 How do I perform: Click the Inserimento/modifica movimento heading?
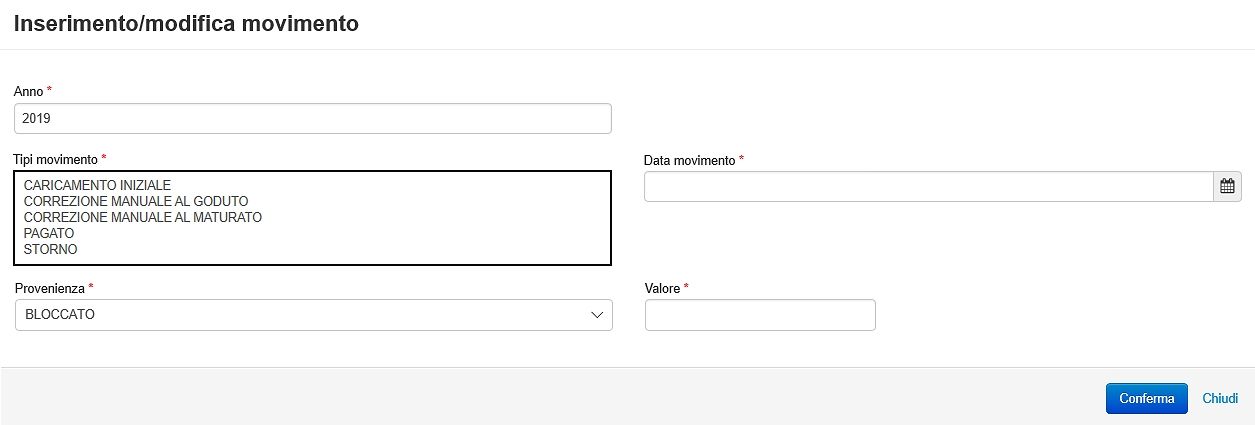click(x=186, y=23)
